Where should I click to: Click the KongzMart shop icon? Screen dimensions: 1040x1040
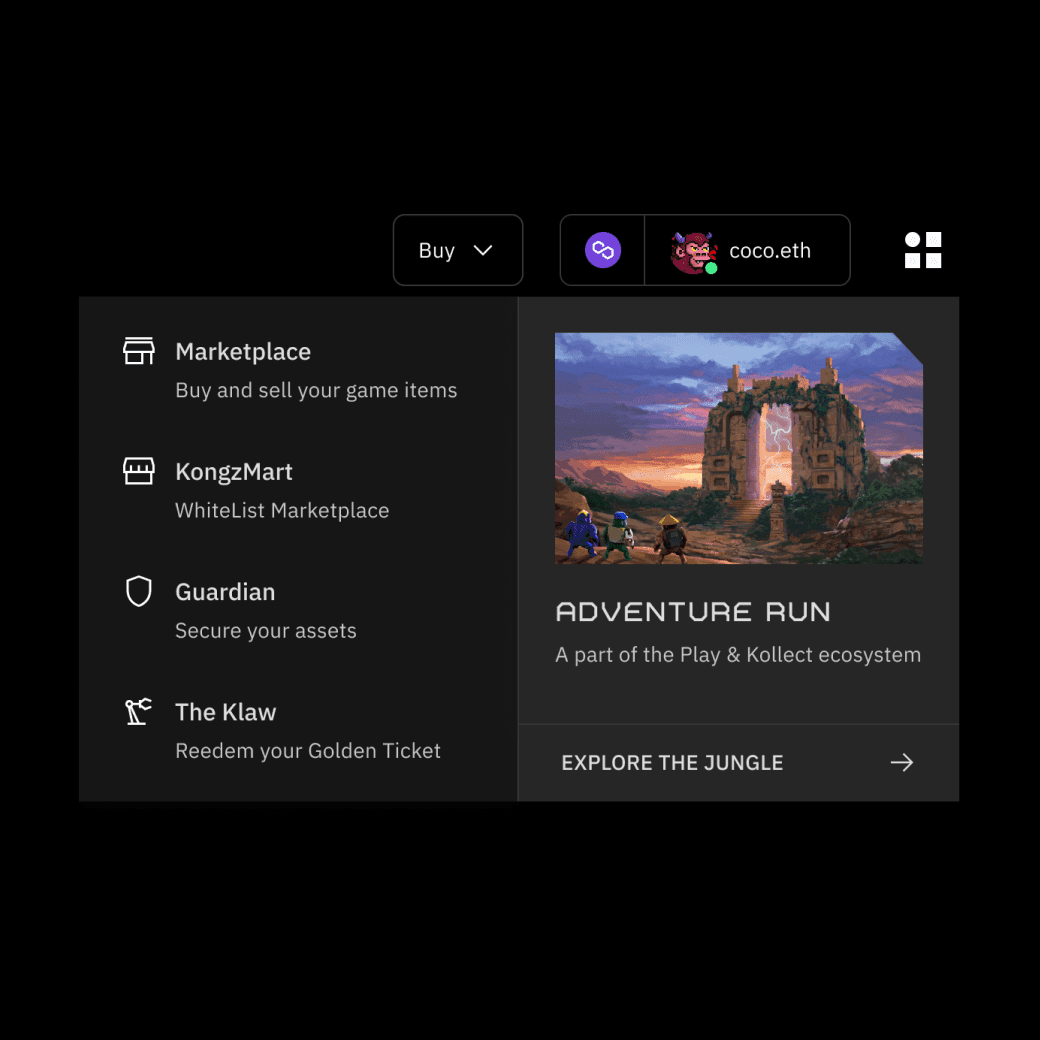138,471
